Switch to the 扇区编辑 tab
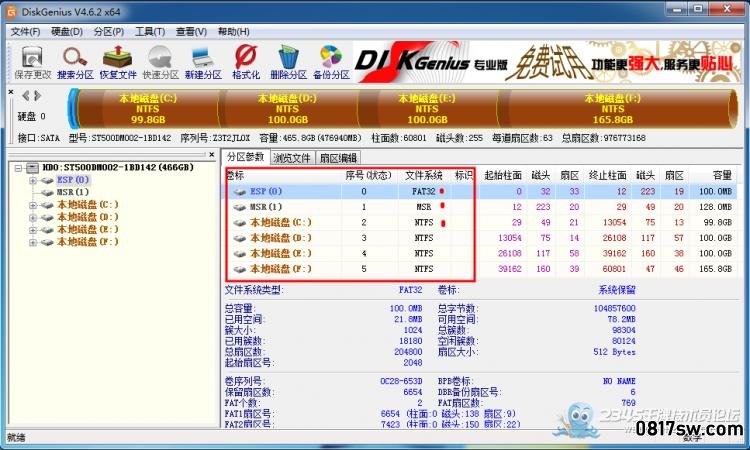Image resolution: width=750 pixels, height=450 pixels. 338,158
